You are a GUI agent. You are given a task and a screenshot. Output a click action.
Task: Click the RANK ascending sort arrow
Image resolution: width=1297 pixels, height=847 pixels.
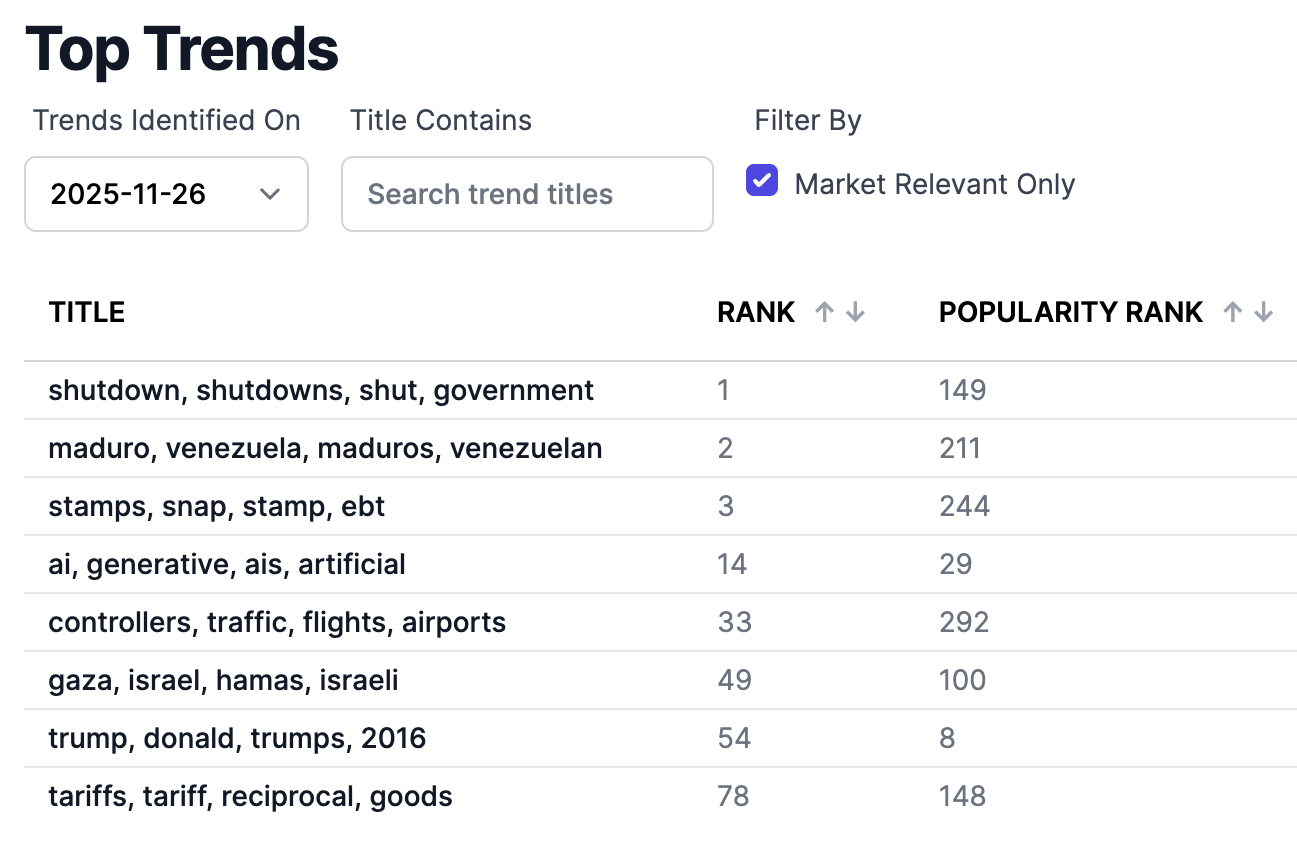823,311
